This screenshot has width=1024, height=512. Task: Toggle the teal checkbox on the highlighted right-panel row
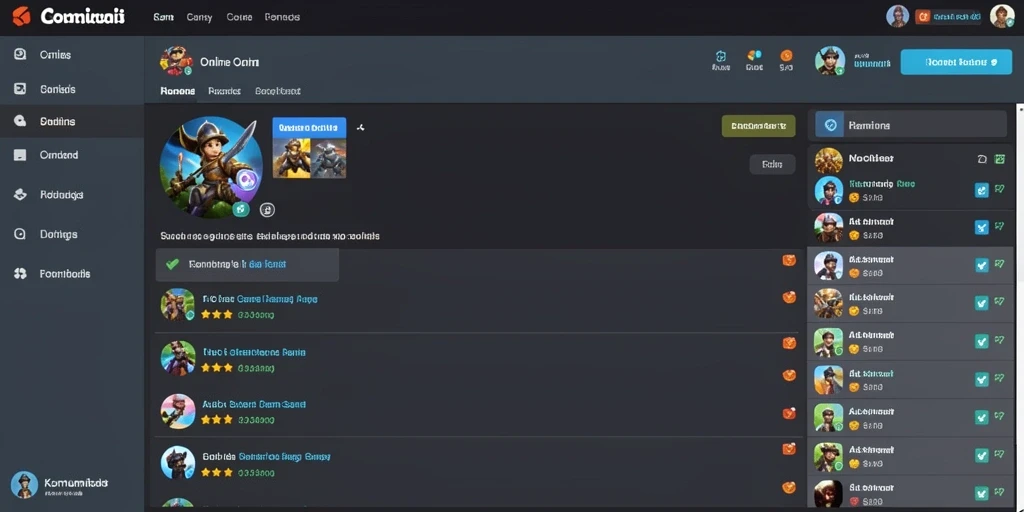pos(981,266)
